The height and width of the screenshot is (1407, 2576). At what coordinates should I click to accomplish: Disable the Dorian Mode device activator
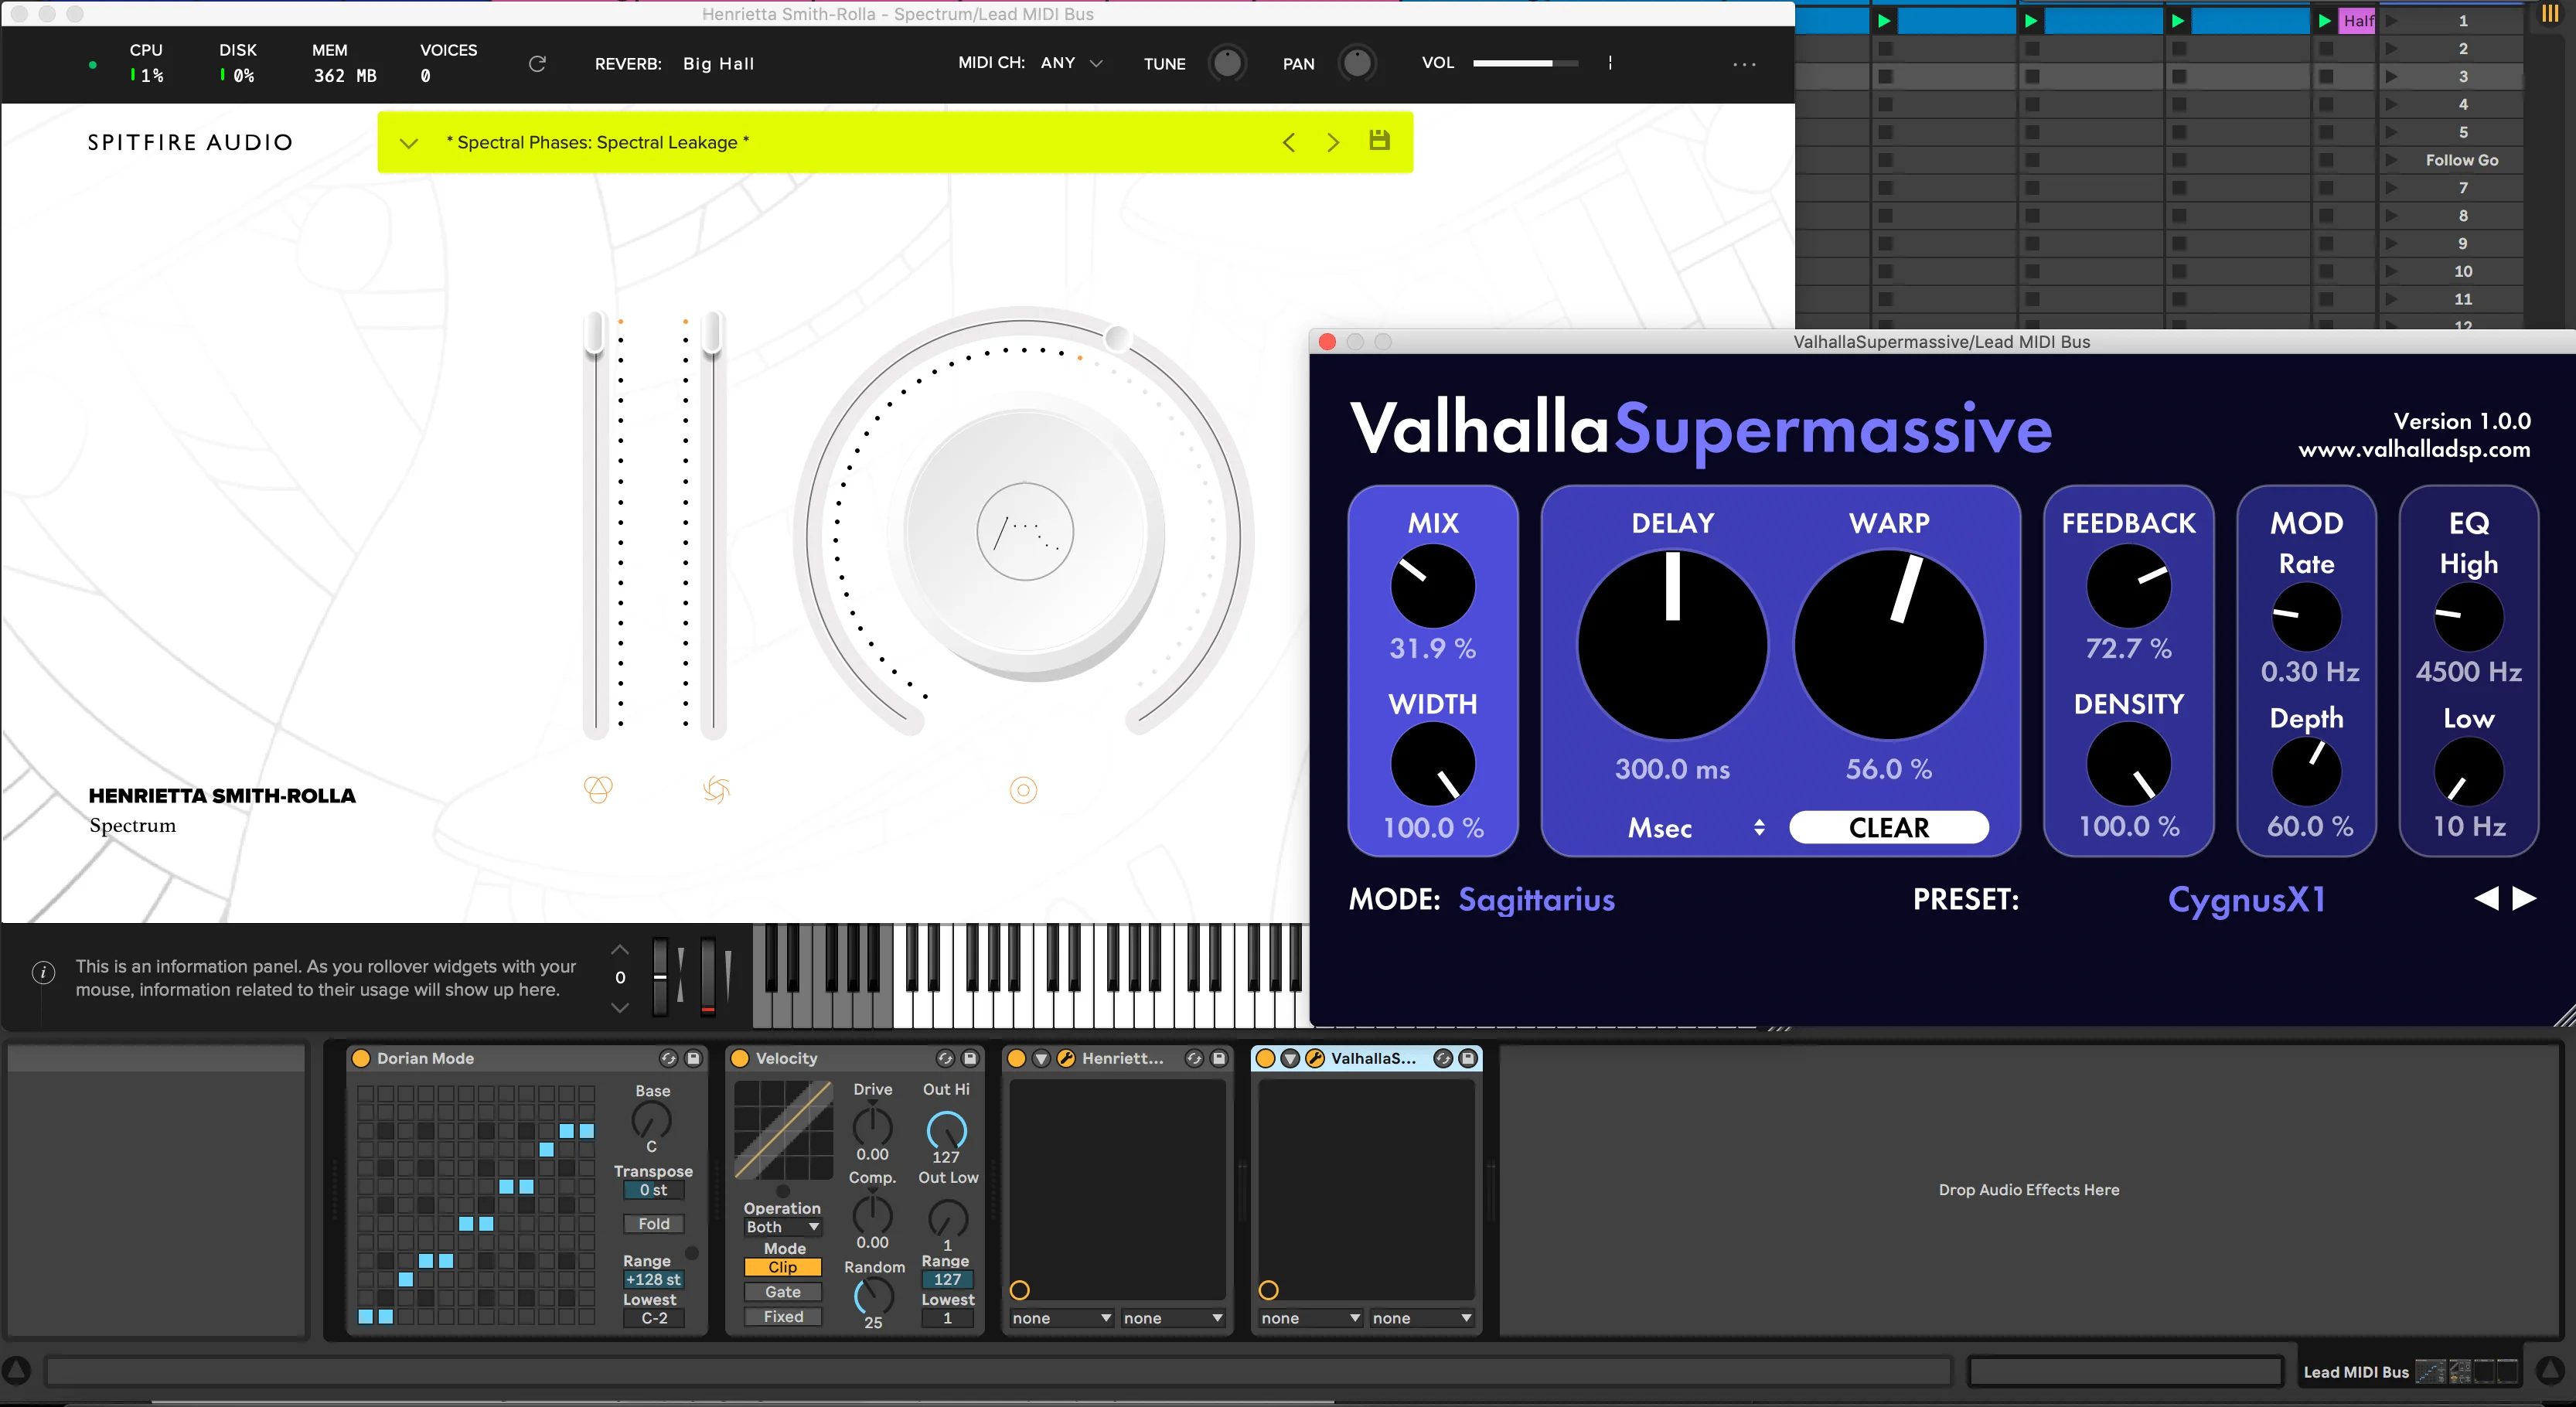361,1058
